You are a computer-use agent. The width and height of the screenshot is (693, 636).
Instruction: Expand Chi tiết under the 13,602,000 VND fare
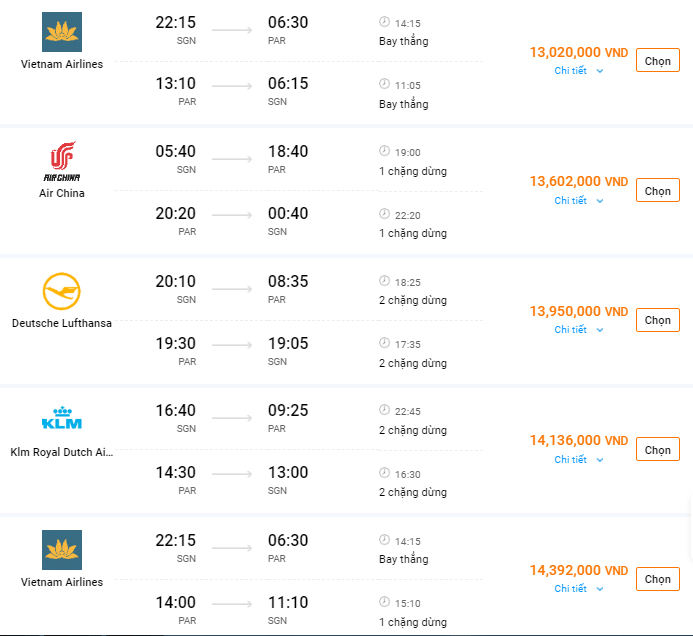tap(579, 200)
